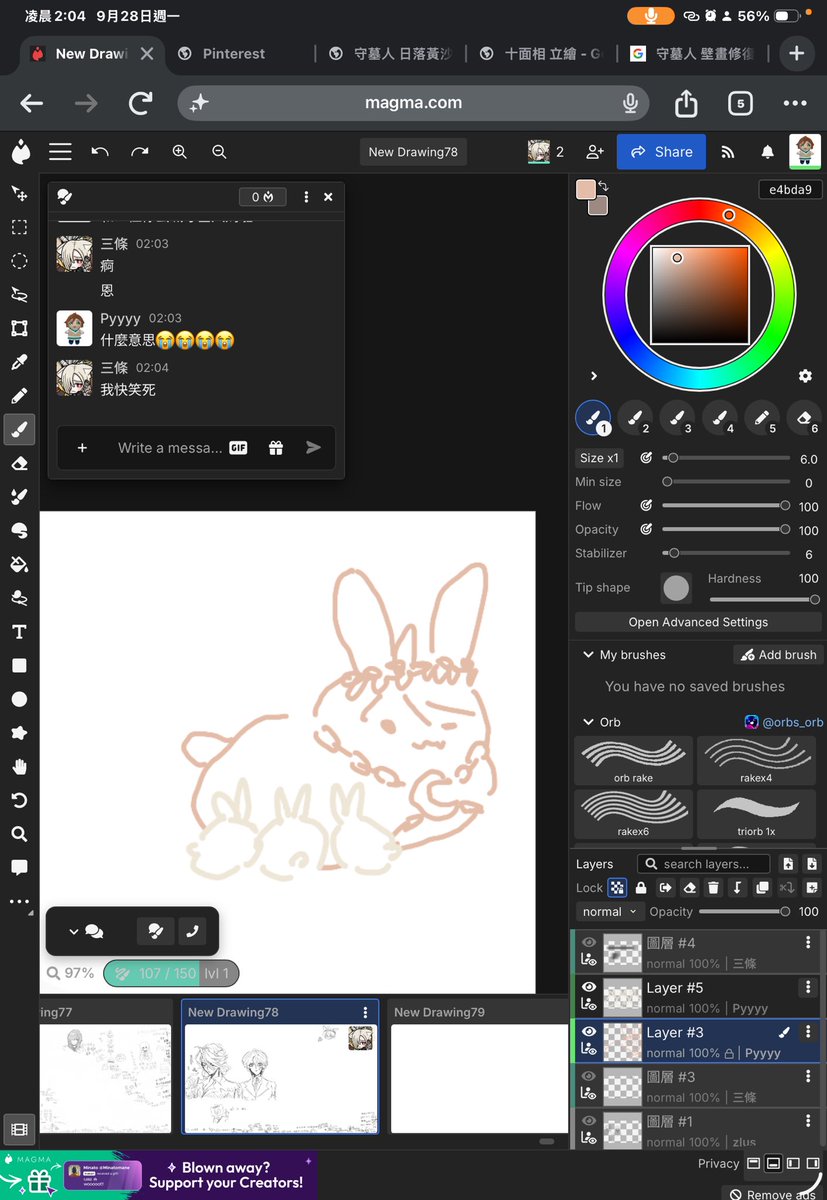Hide Layer #3 by Pyyyy eye icon
The width and height of the screenshot is (827, 1200).
(589, 1031)
